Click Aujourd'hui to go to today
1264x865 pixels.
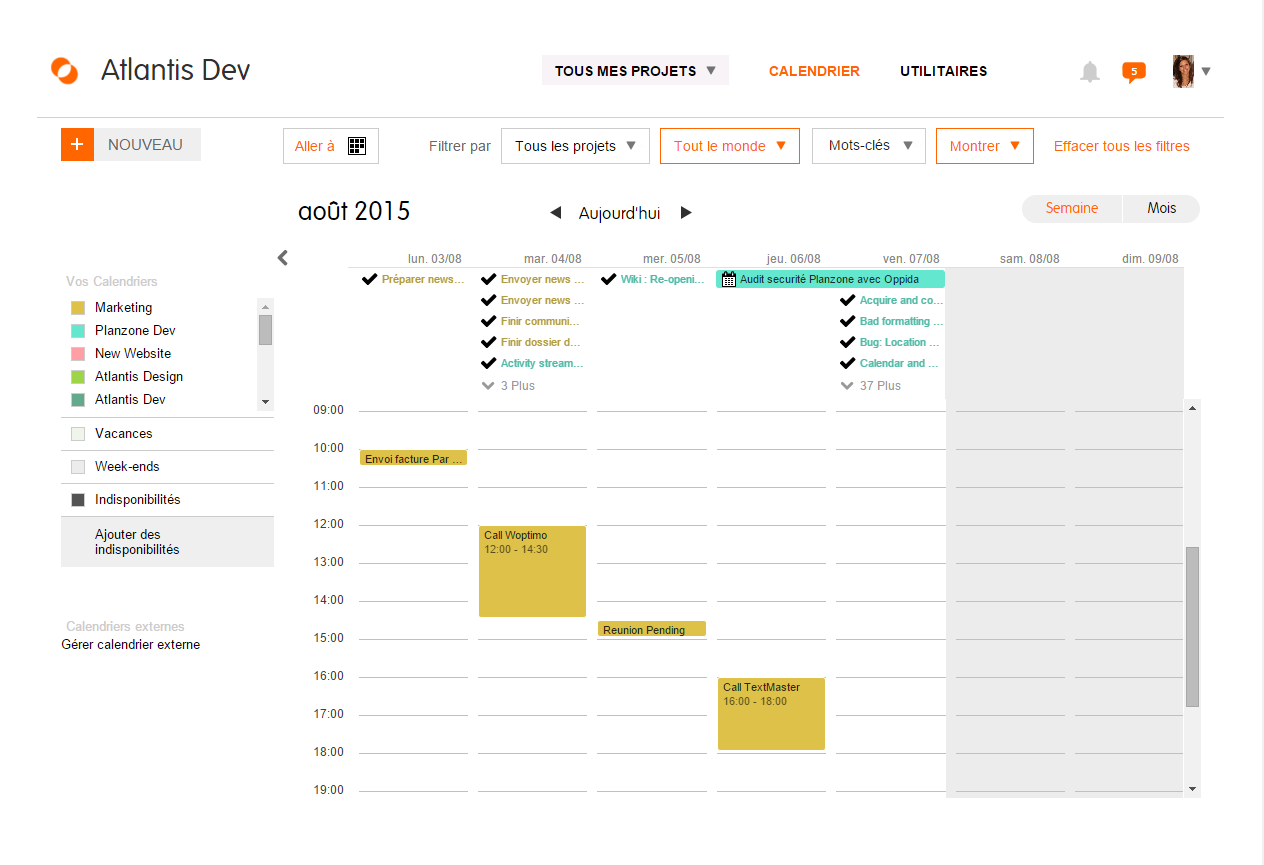[619, 213]
